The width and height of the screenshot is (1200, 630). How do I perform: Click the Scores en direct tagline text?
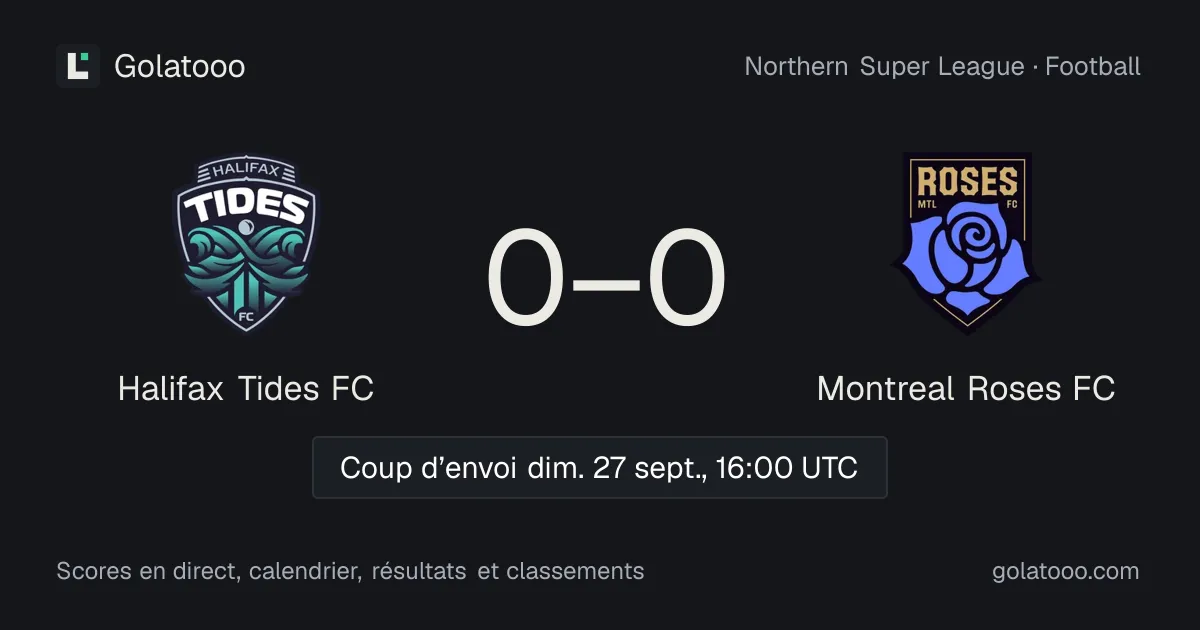click(x=350, y=571)
